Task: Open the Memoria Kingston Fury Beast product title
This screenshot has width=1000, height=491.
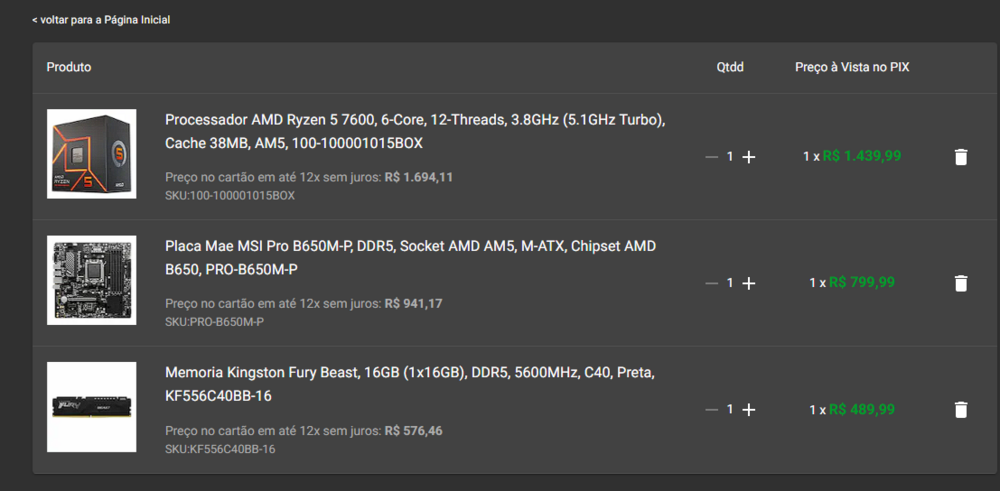Action: tap(410, 384)
